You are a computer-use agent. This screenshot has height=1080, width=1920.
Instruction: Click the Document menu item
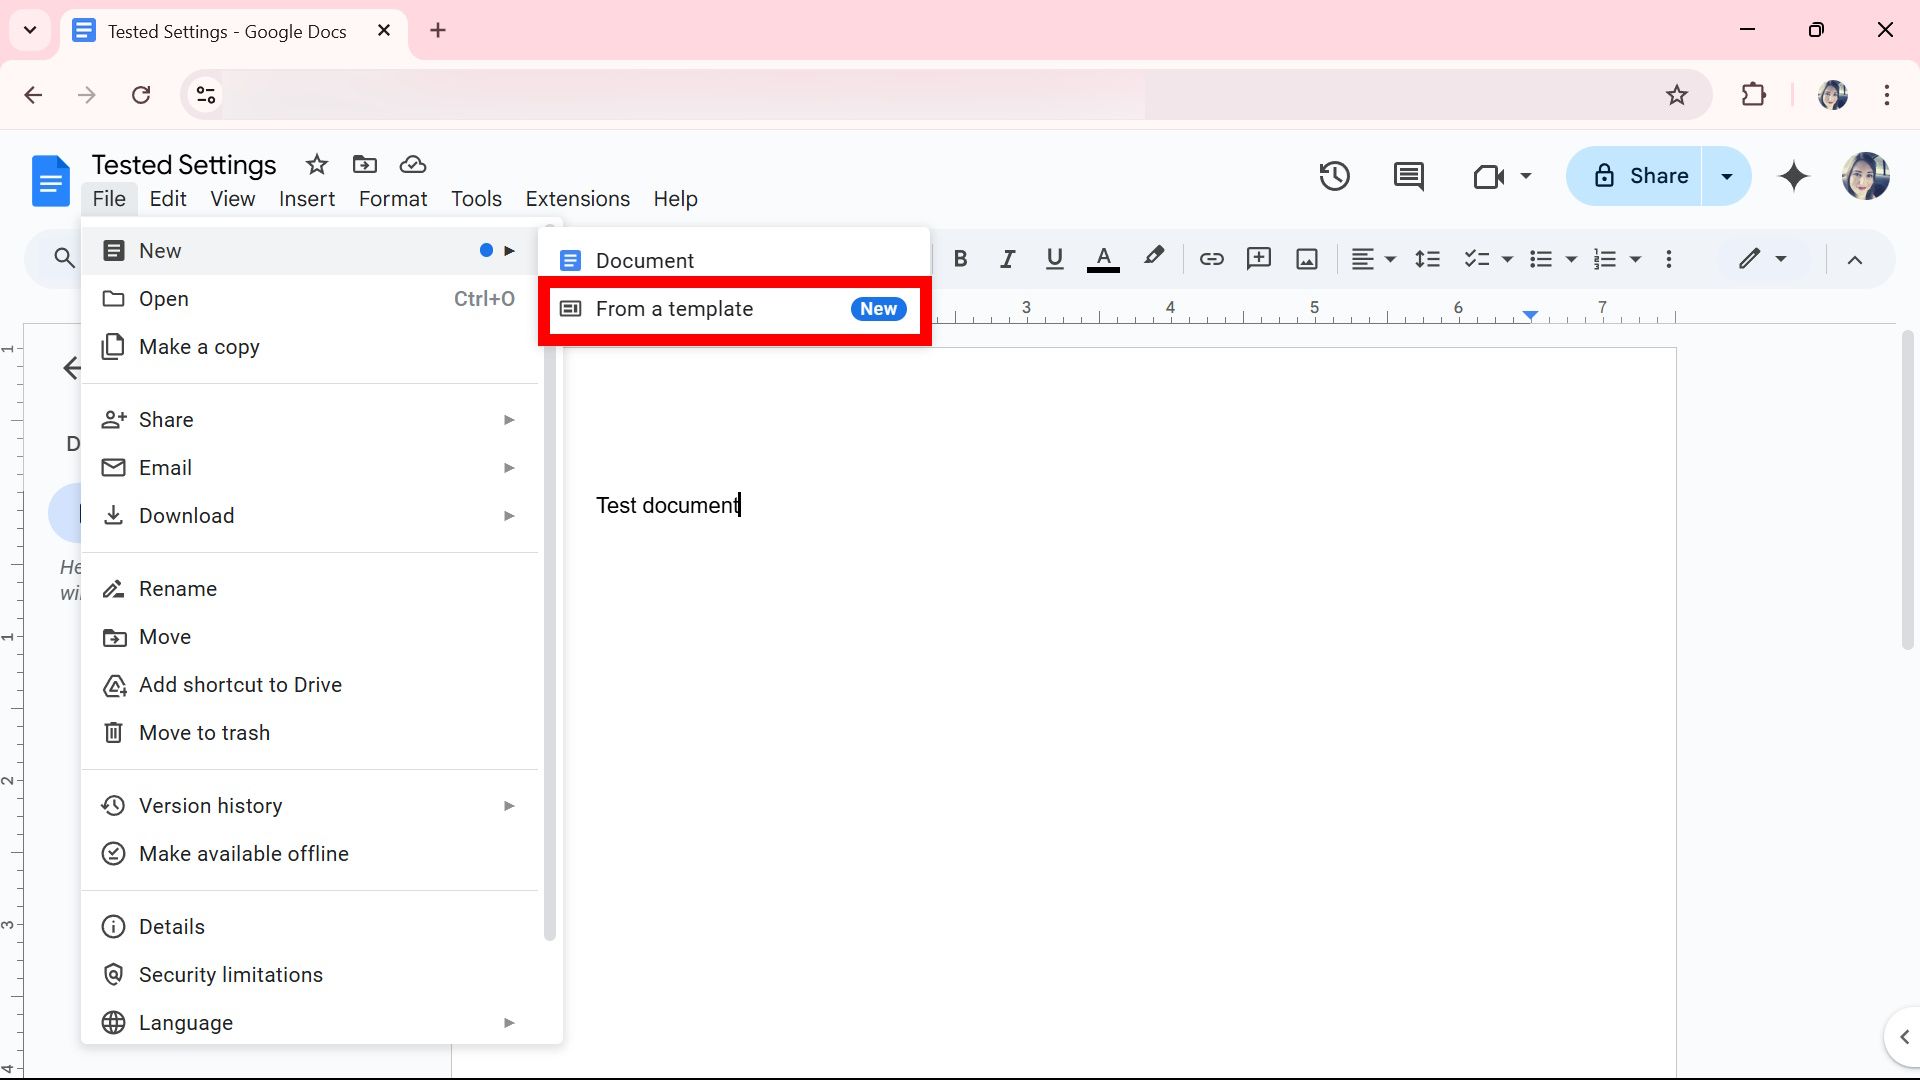click(735, 260)
